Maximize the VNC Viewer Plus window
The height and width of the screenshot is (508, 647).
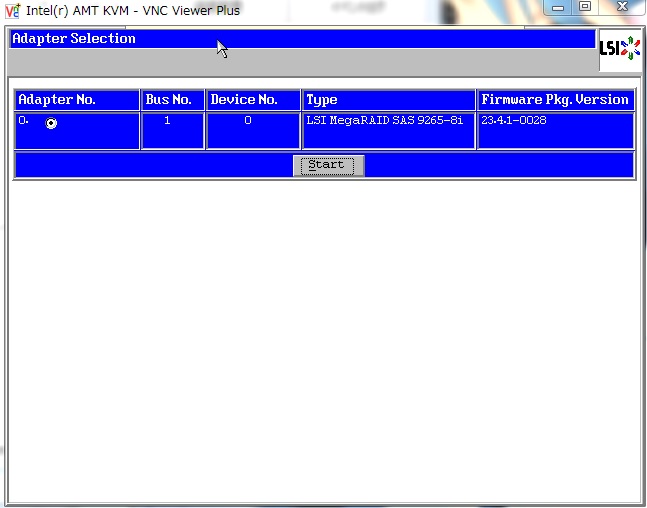[585, 7]
